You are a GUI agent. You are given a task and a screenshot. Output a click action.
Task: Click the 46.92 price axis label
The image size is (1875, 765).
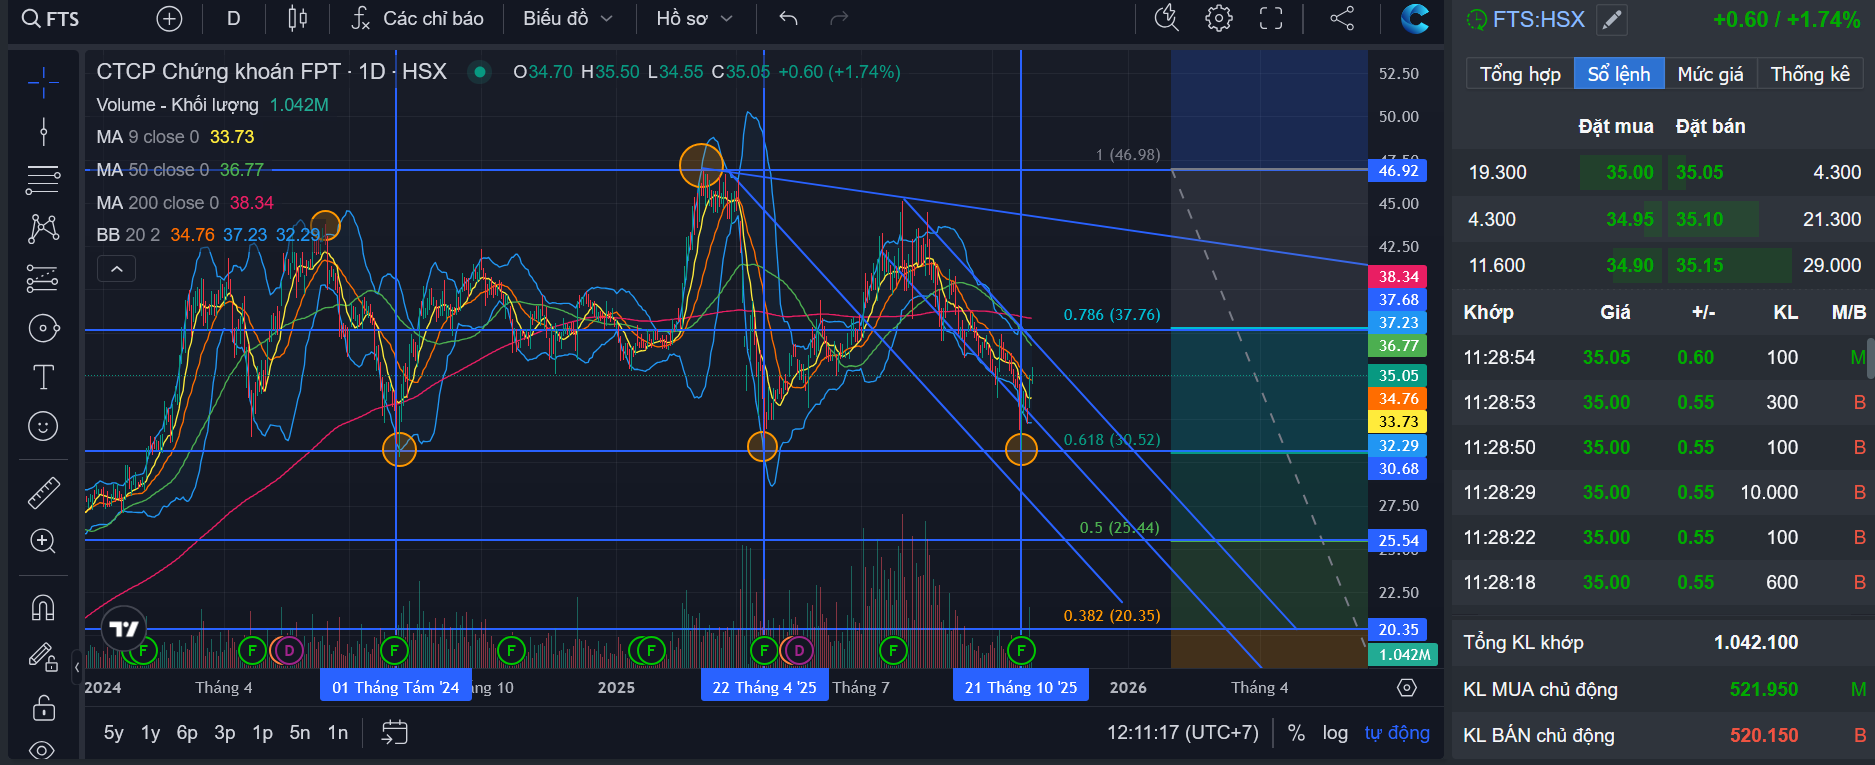1398,171
